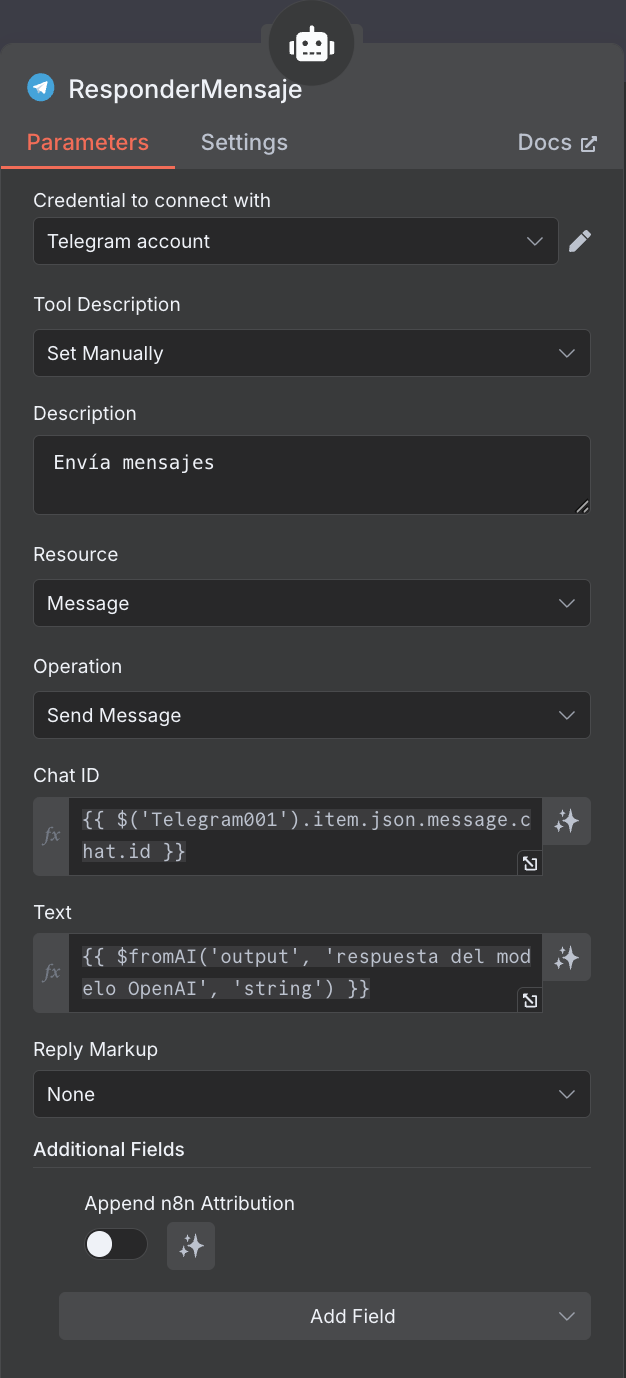Screen dimensions: 626x1378
Task: Toggle Append n8n Attribution switch
Action: pyautogui.click(x=116, y=1245)
